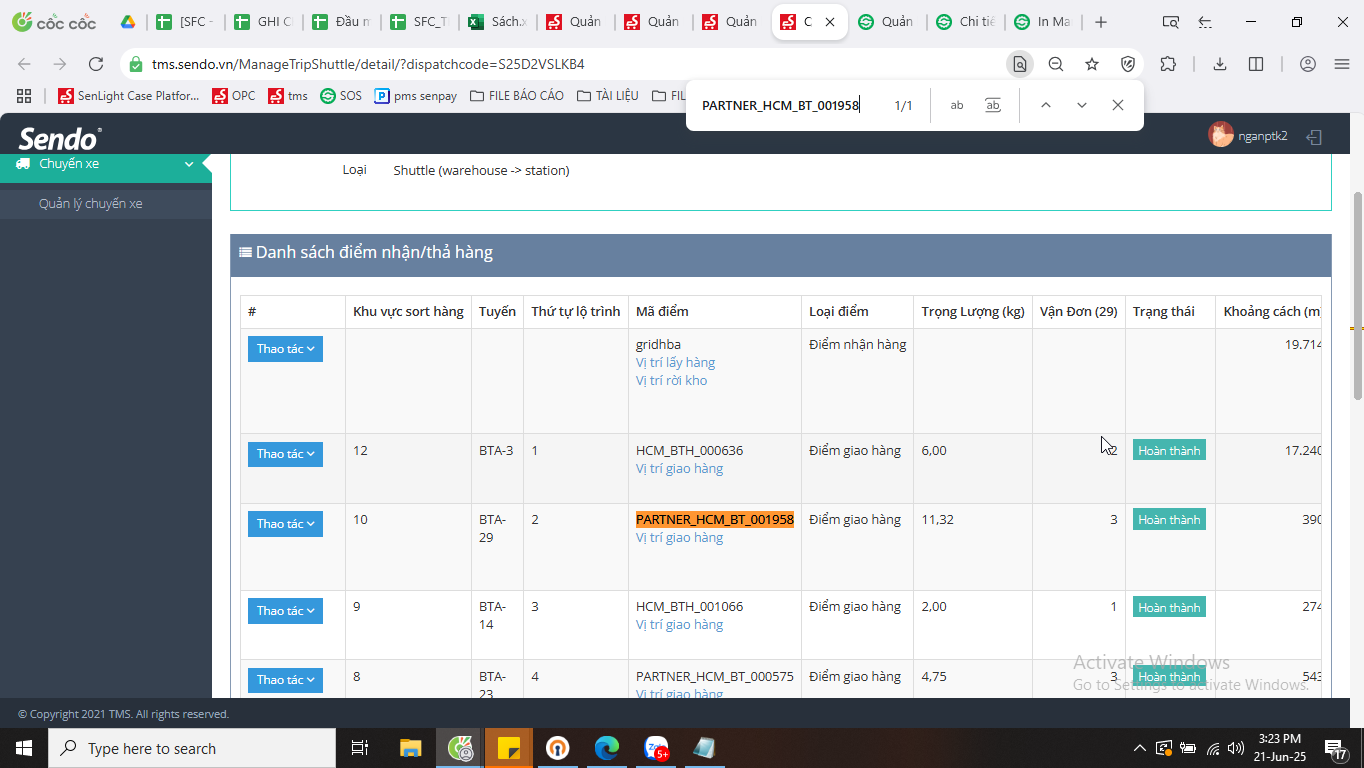This screenshot has width=1364, height=768.
Task: Click the page vertical scrollbar
Action: pyautogui.click(x=1357, y=295)
